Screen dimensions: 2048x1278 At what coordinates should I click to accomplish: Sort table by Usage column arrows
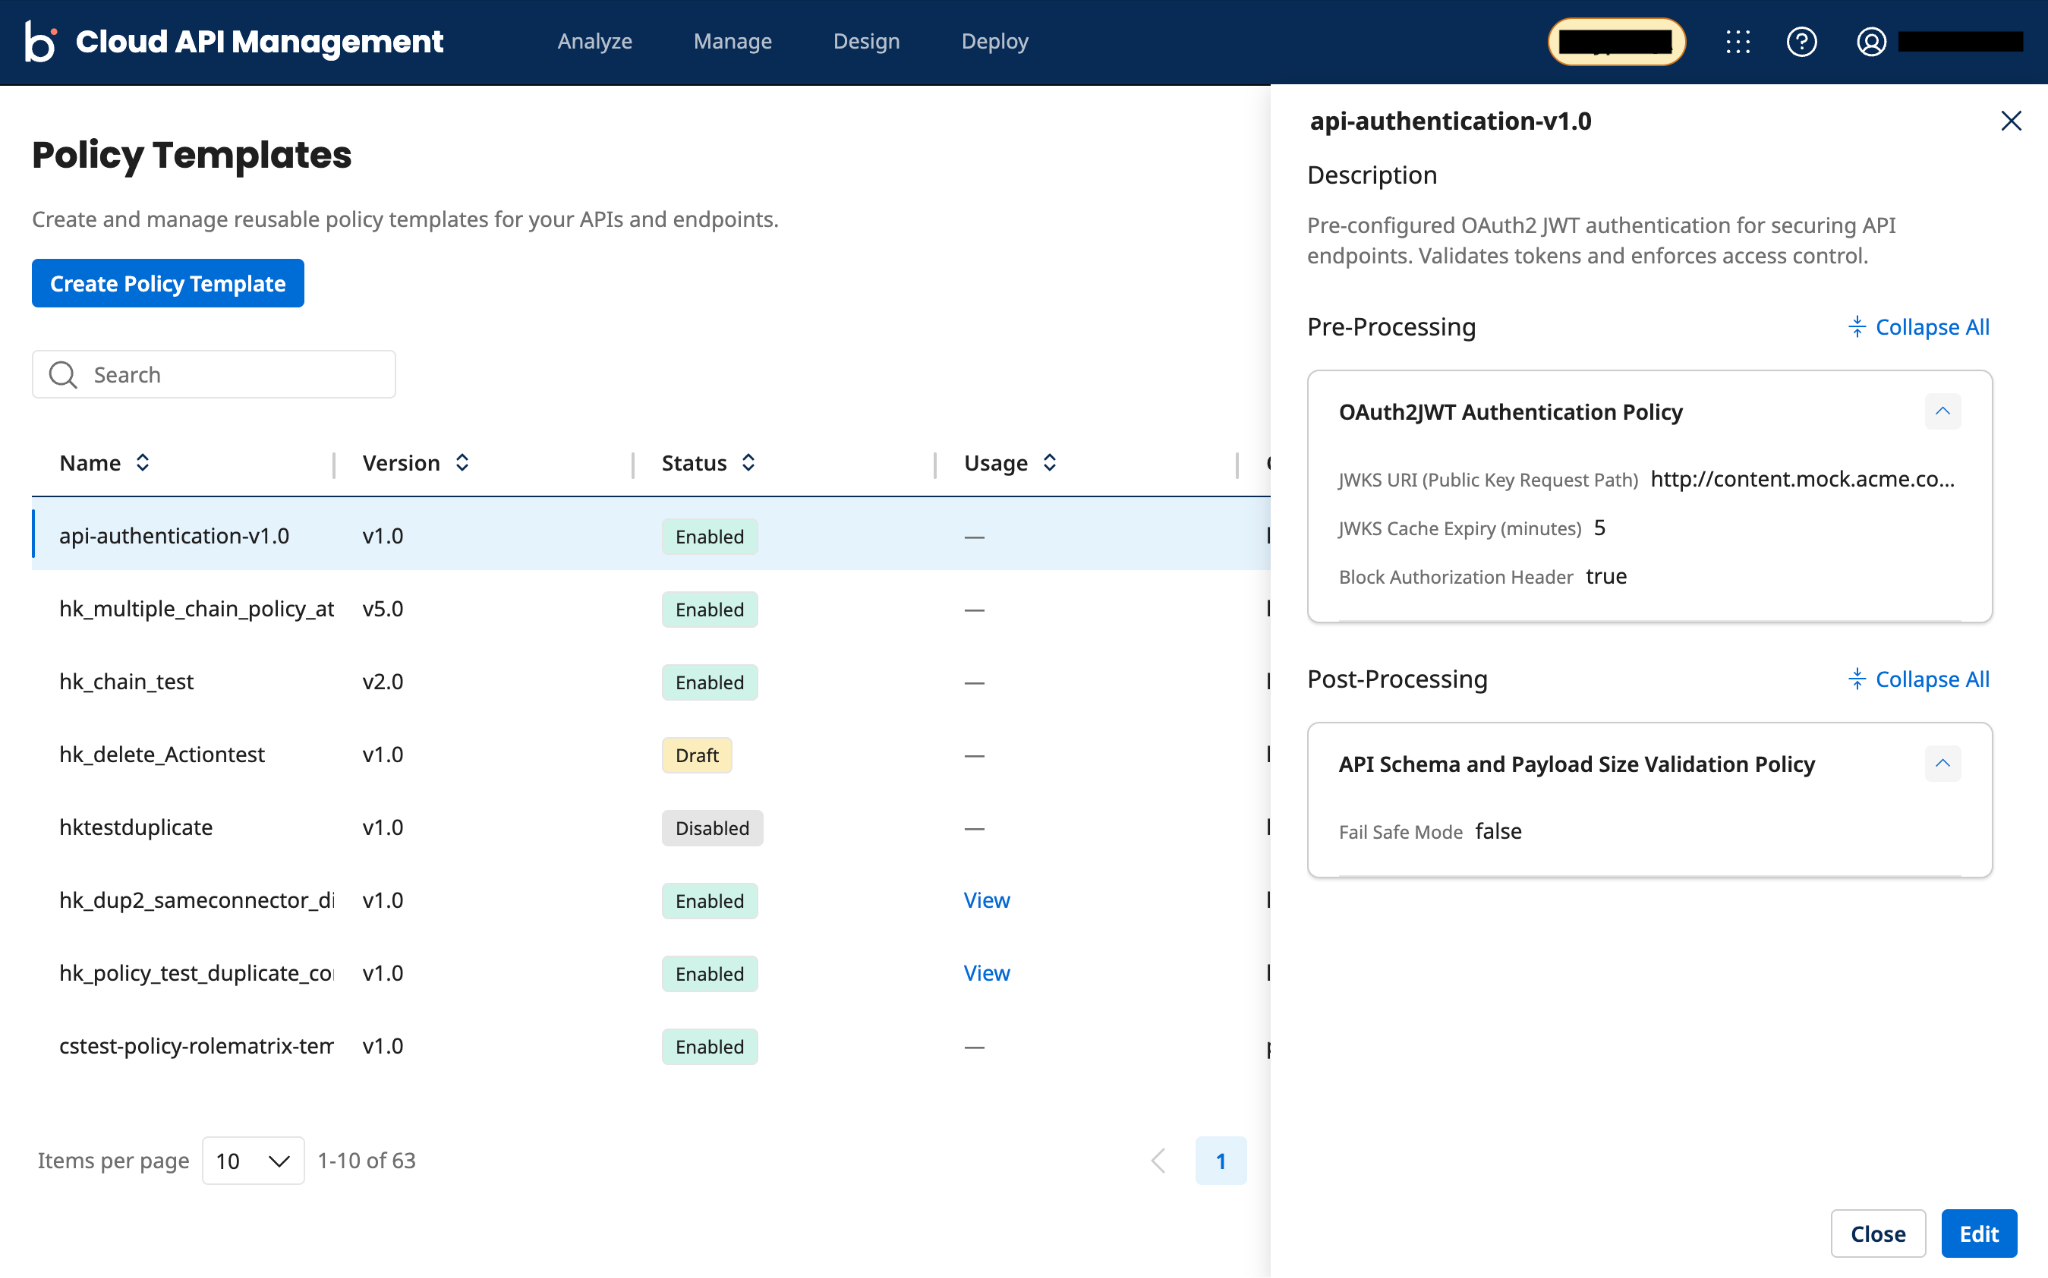pyautogui.click(x=1049, y=462)
